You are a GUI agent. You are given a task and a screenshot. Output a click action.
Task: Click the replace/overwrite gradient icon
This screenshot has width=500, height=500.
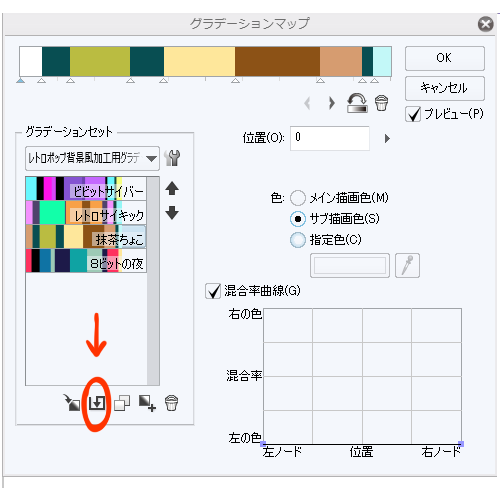click(x=97, y=403)
